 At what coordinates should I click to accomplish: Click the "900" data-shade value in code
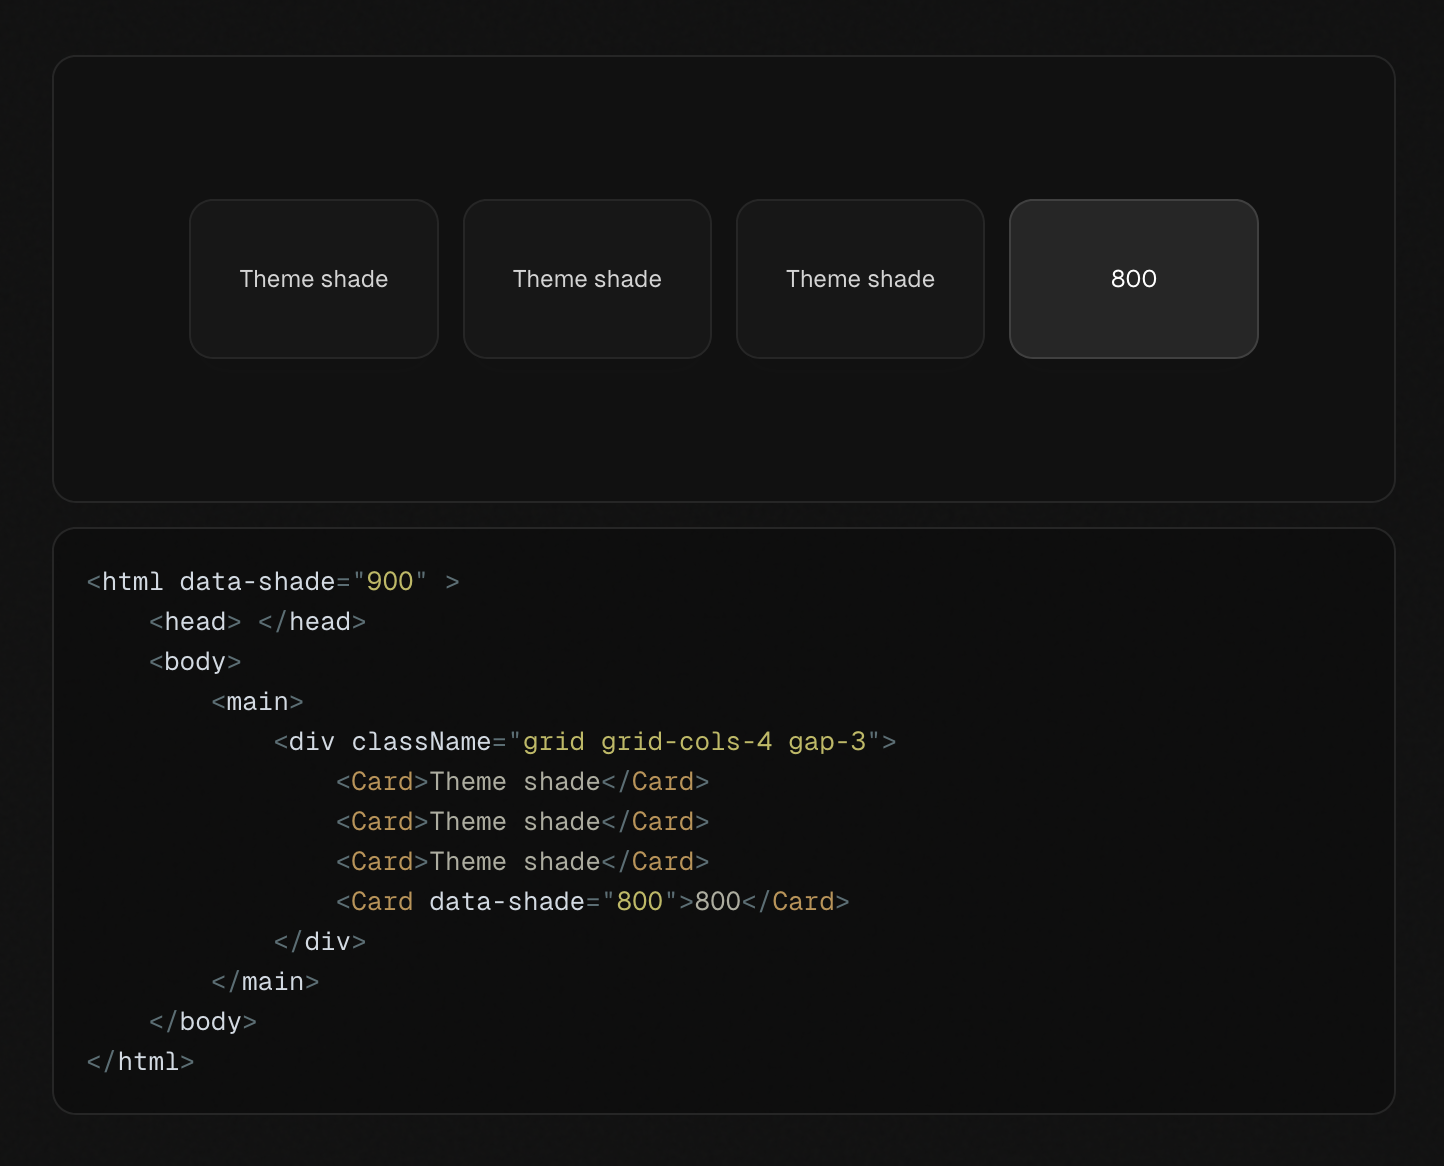(390, 582)
